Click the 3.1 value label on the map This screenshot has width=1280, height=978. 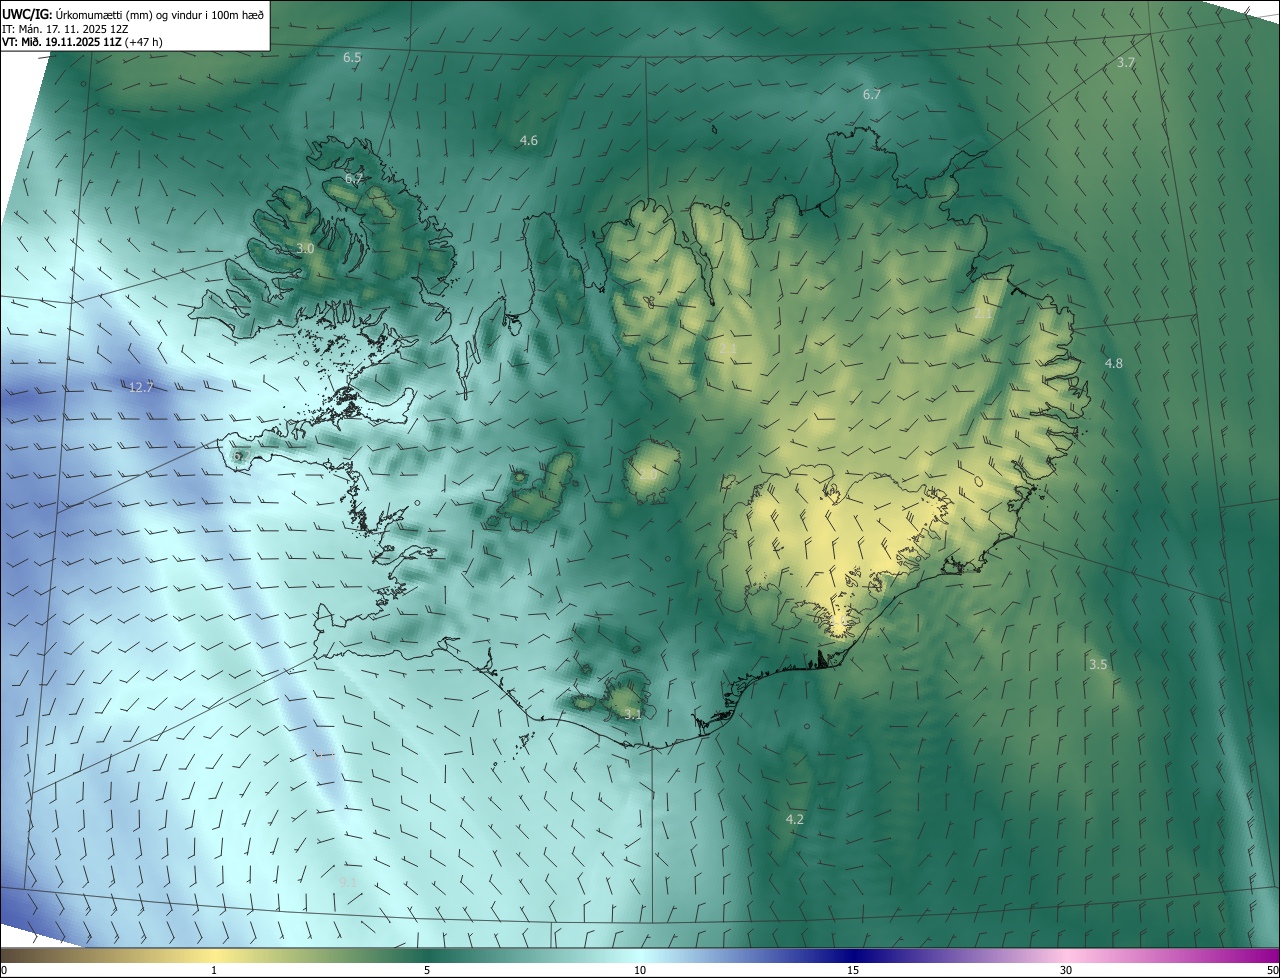click(x=632, y=714)
